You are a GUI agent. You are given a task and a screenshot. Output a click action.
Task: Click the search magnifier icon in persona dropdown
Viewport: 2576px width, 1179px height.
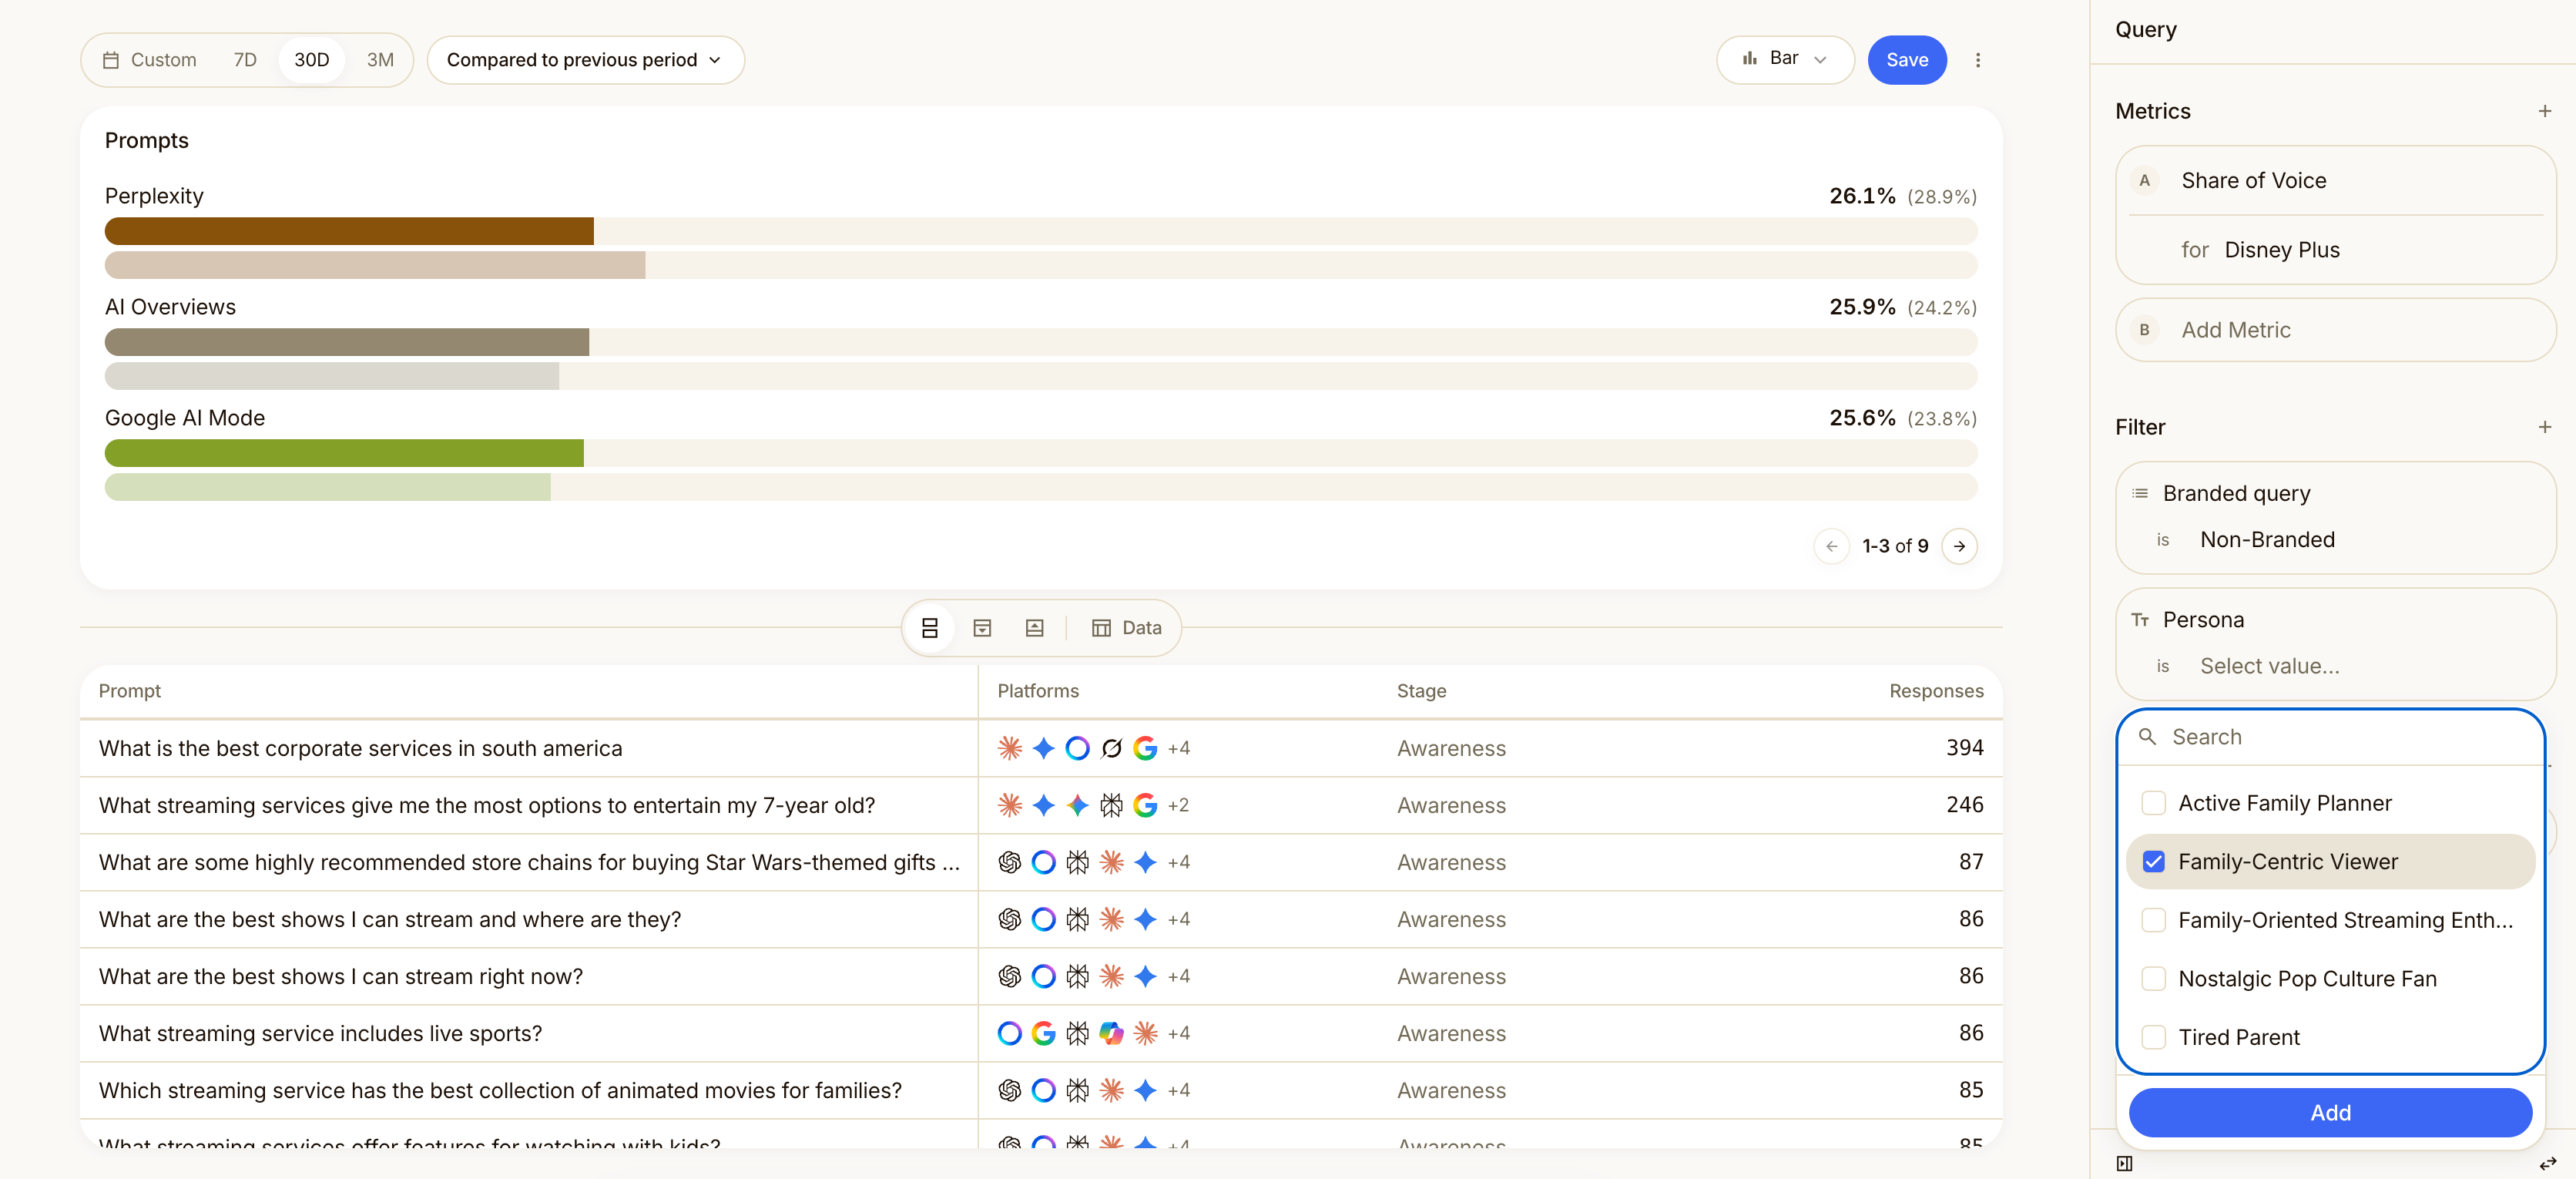click(2146, 737)
